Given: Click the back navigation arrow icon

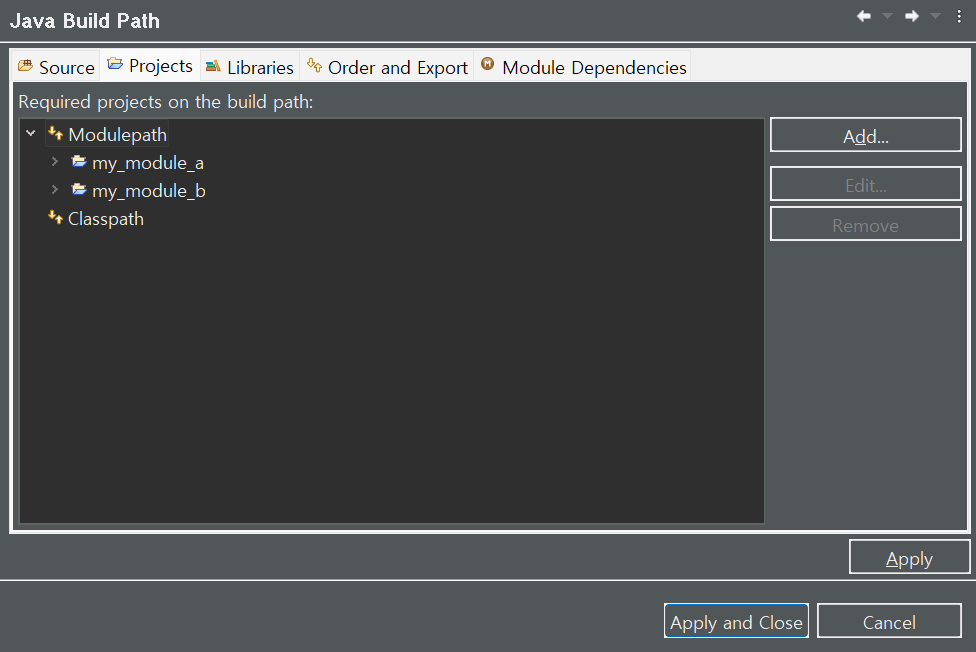Looking at the screenshot, I should 863,16.
